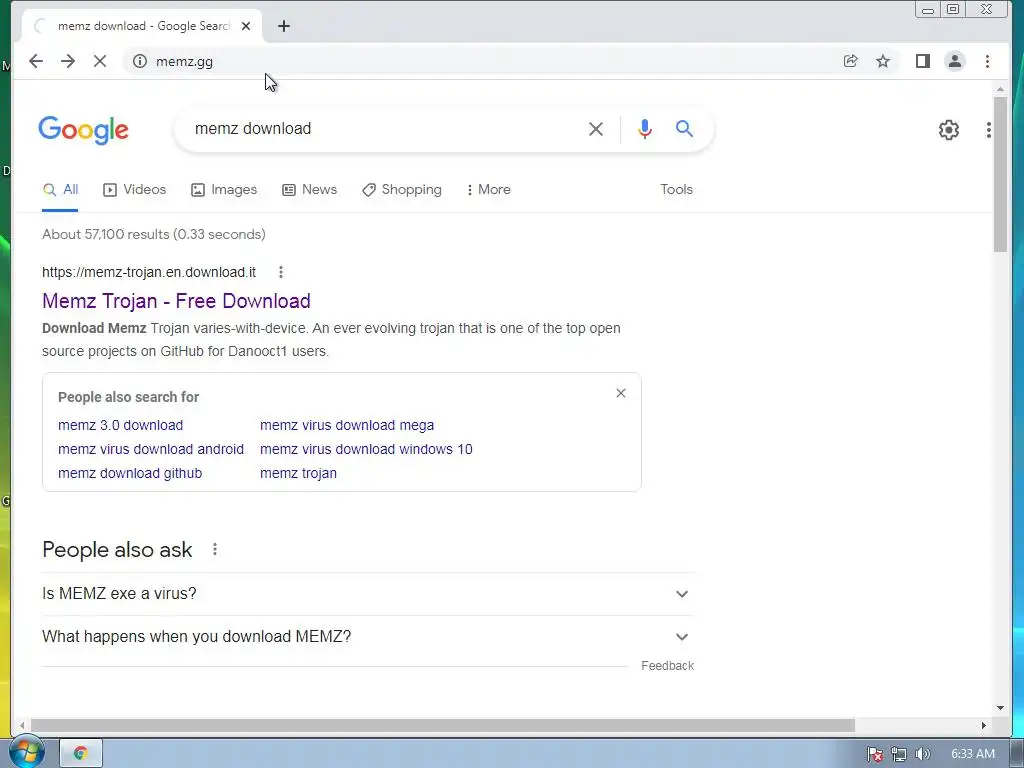The height and width of the screenshot is (768, 1024).
Task: Submit search with the magnifying glass icon
Action: tap(684, 129)
